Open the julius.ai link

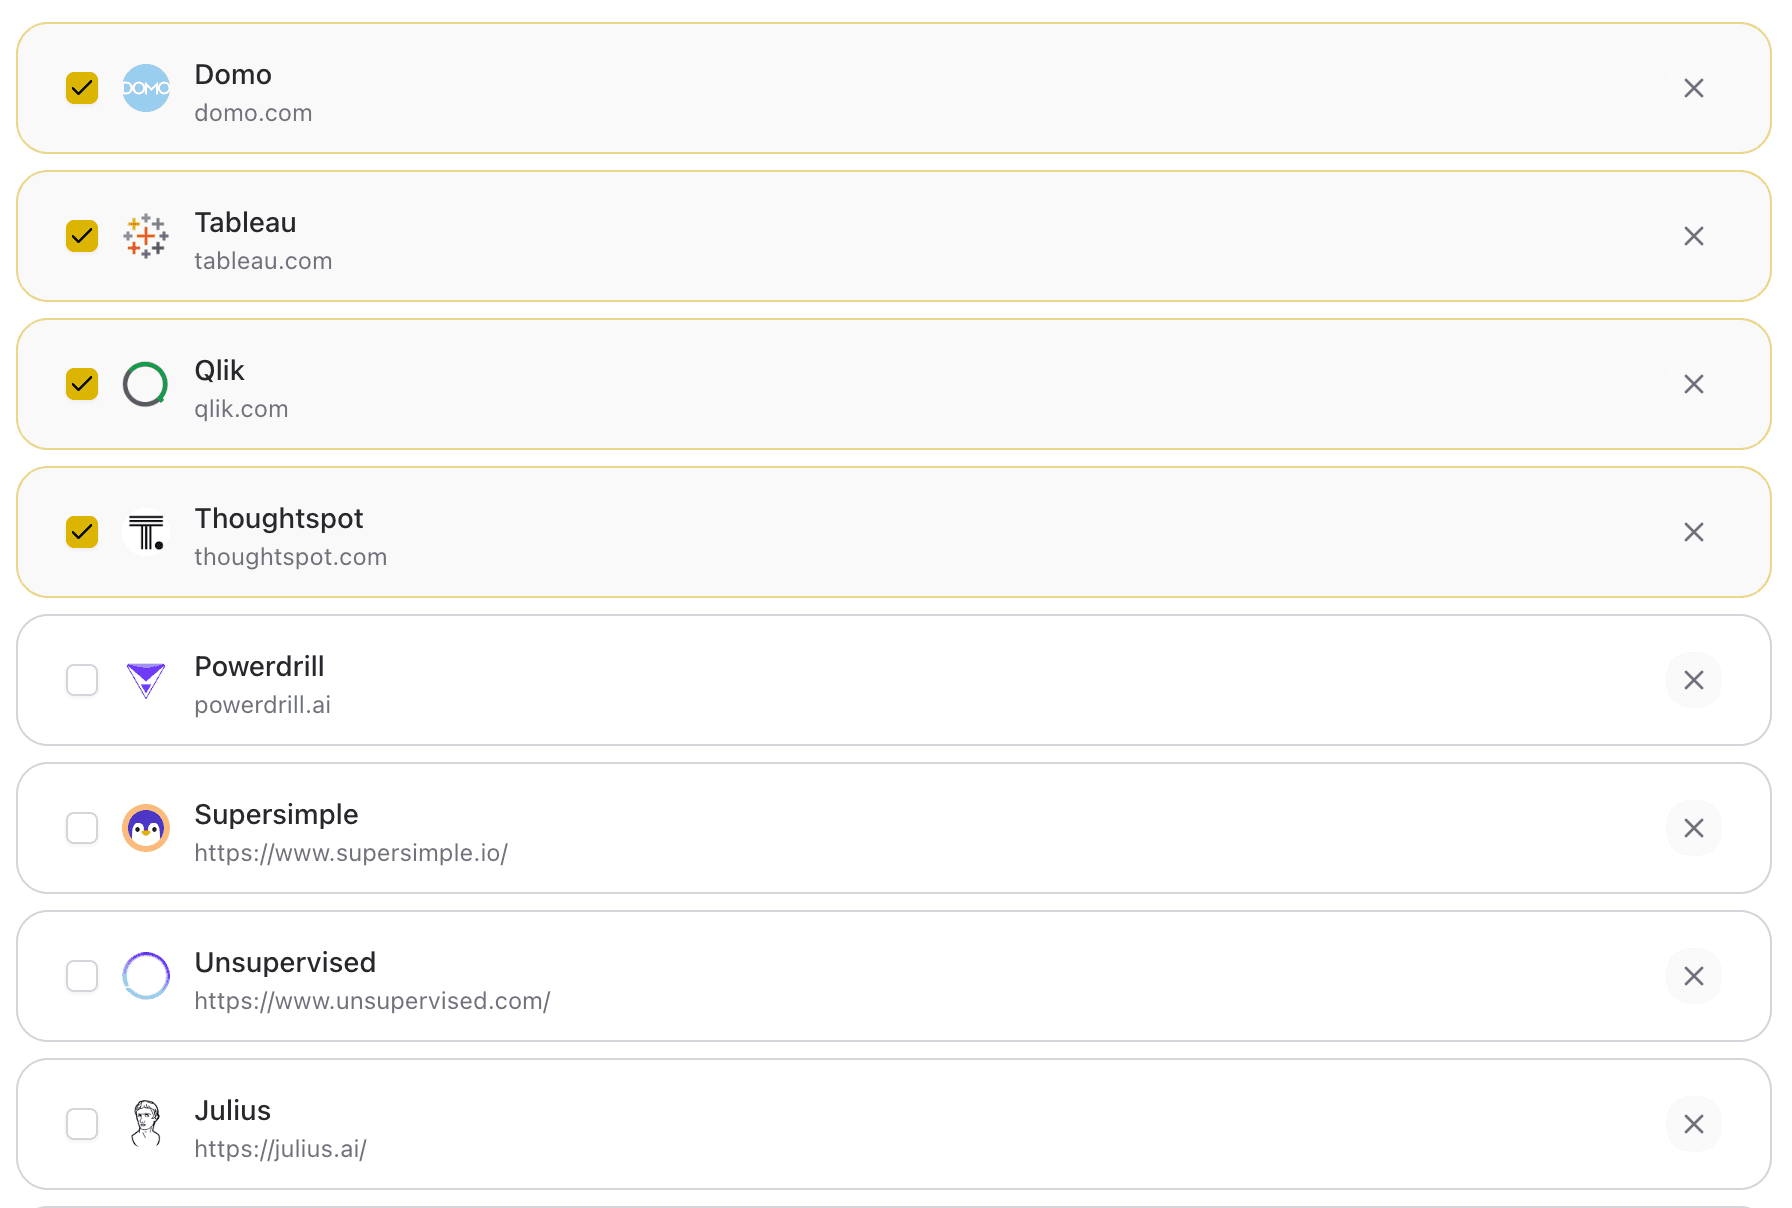280,1149
